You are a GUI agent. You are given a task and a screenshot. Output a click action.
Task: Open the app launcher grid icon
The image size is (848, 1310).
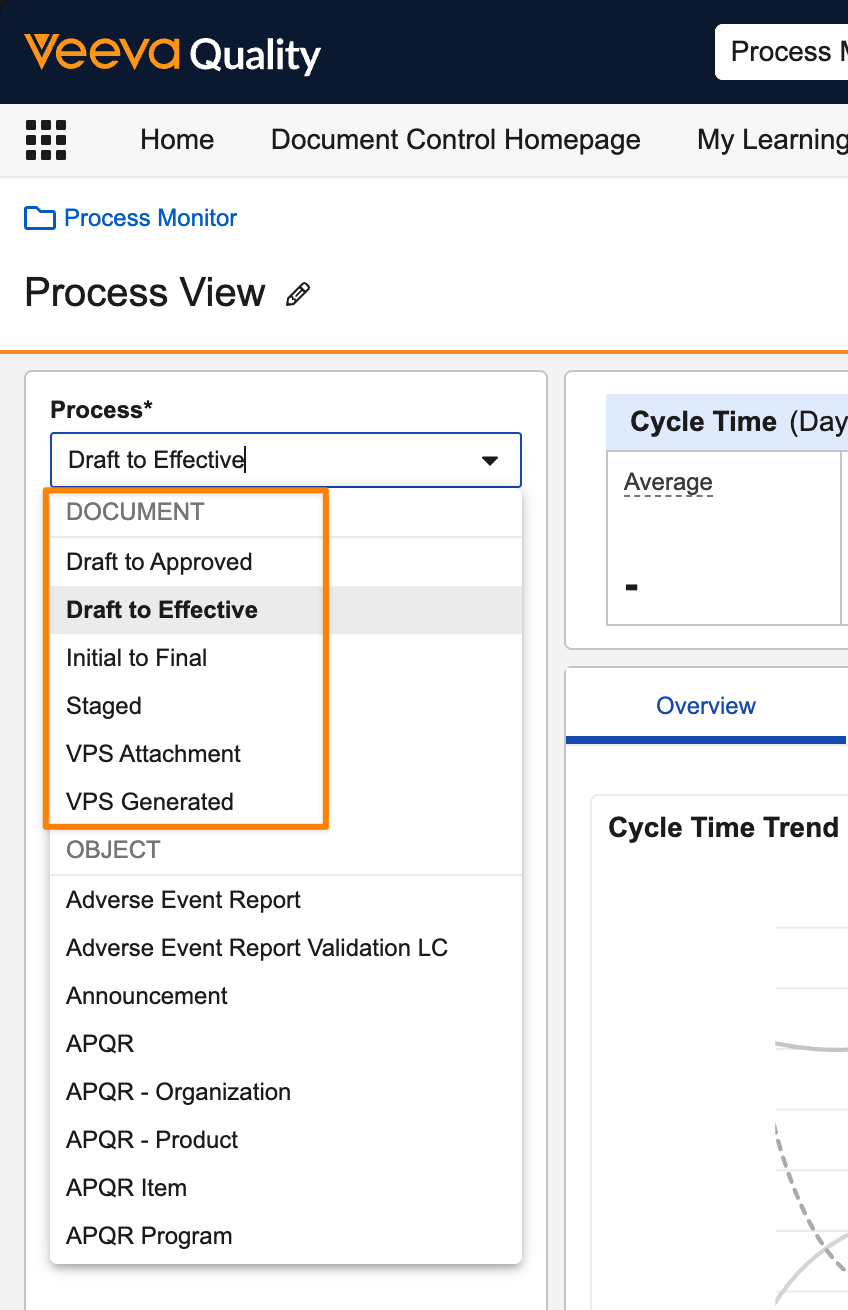tap(46, 140)
